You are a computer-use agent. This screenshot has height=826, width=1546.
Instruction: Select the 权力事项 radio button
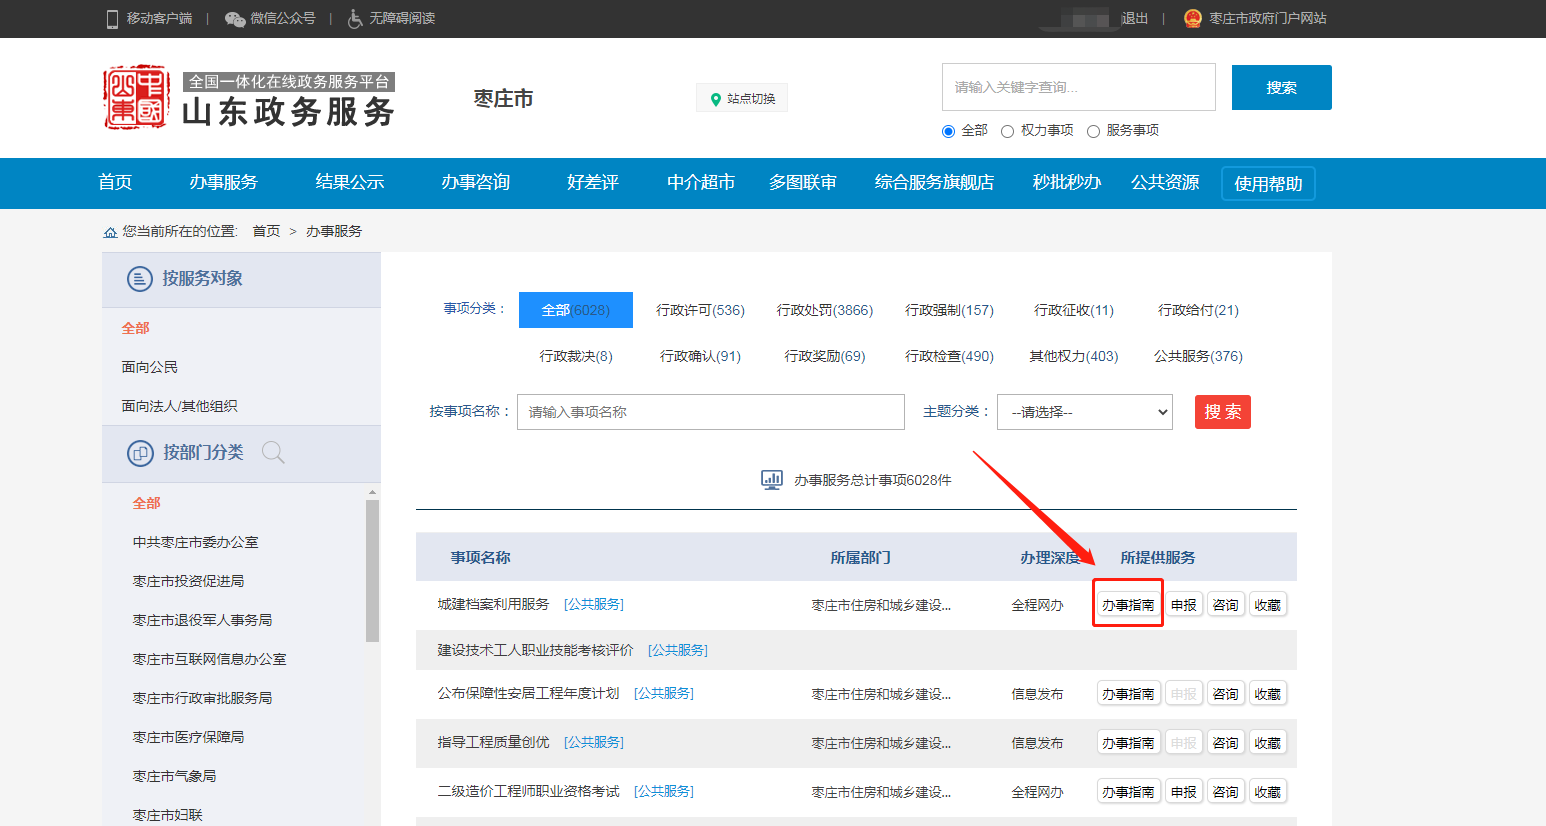[x=1007, y=131]
